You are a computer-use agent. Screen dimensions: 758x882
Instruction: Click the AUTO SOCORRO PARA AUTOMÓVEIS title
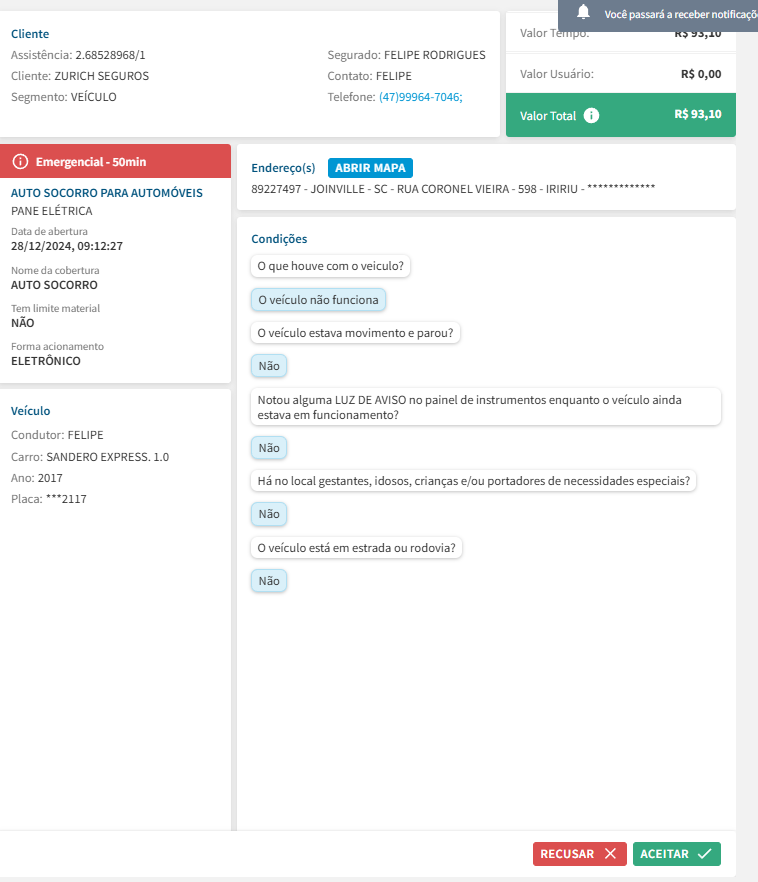coord(107,193)
